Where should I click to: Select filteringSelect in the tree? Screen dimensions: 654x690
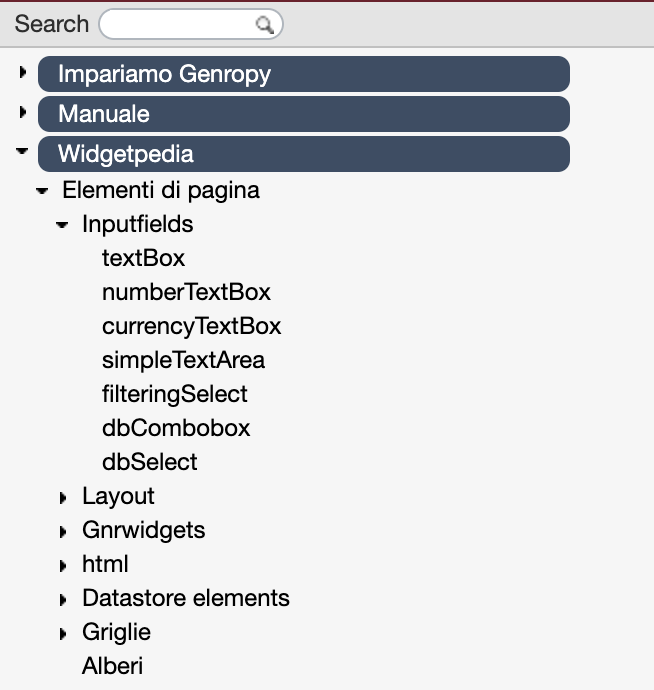click(x=175, y=394)
